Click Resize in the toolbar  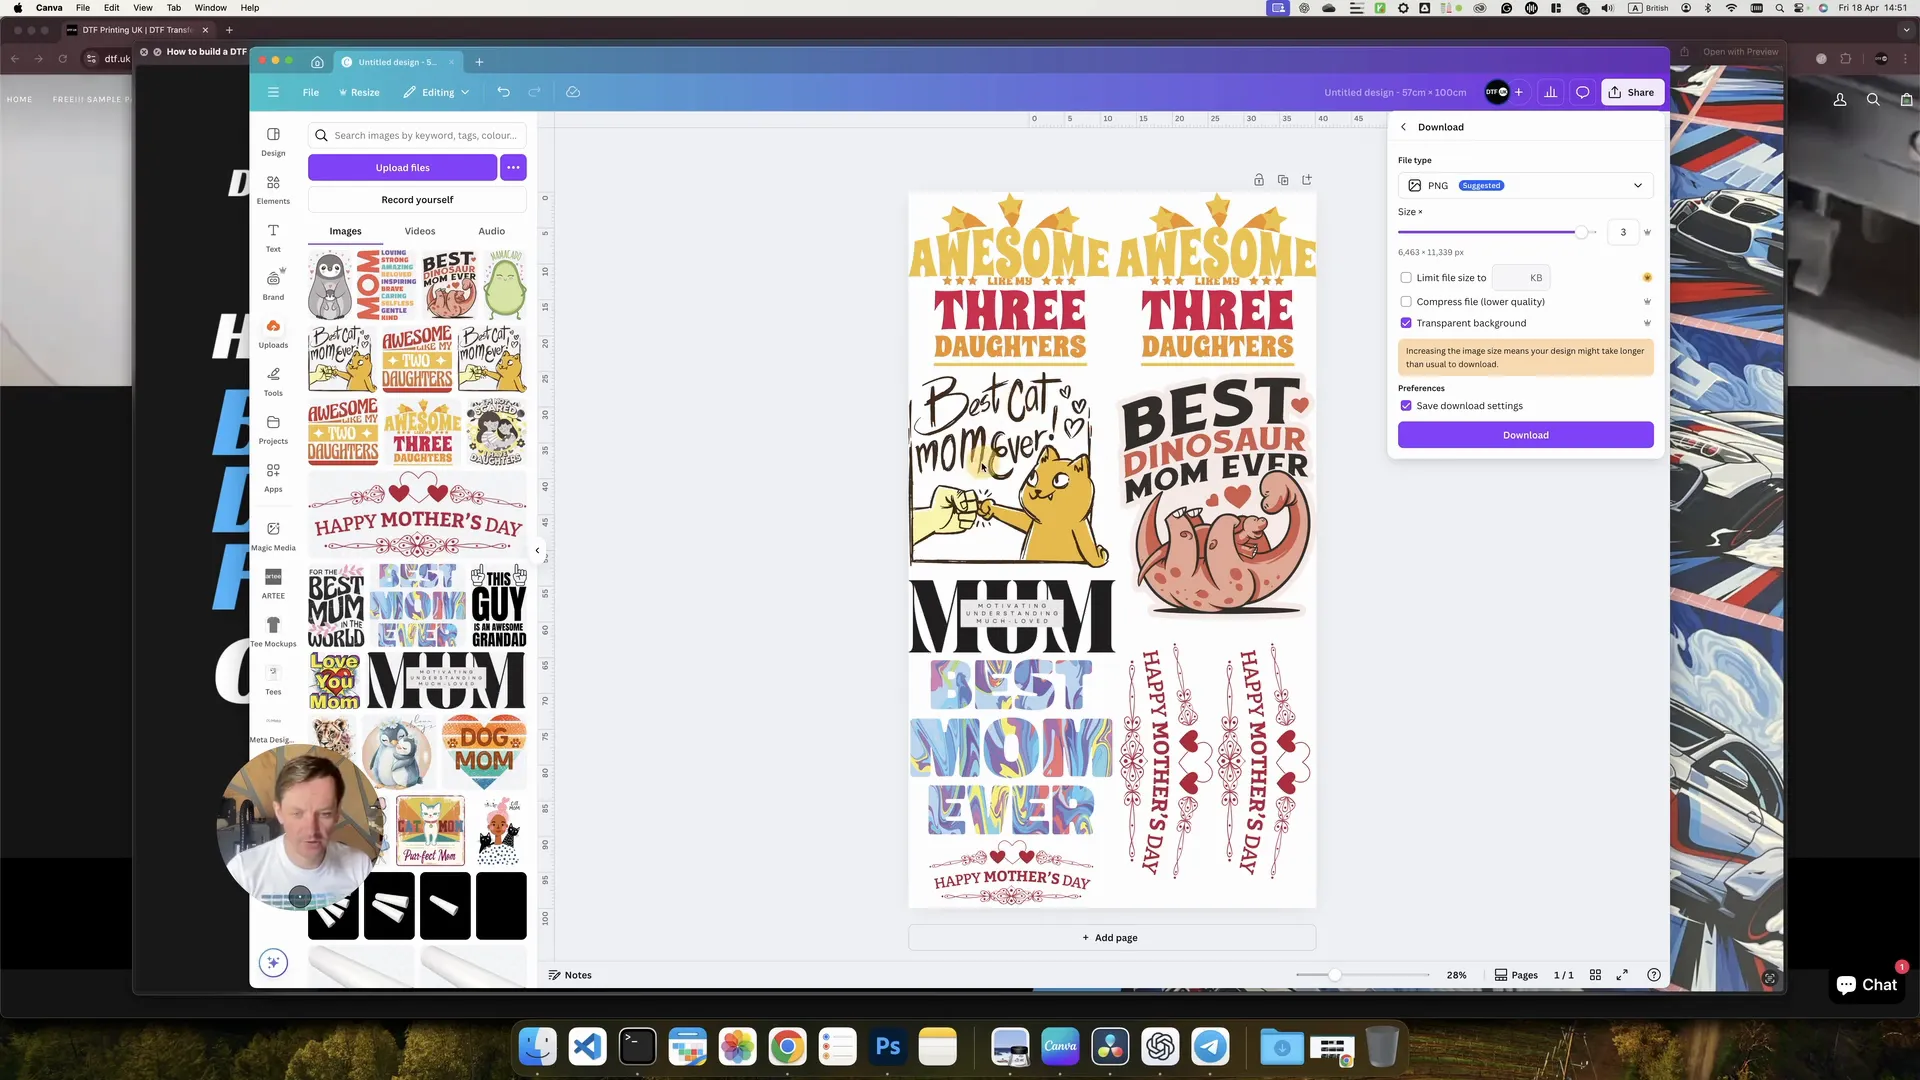(359, 92)
